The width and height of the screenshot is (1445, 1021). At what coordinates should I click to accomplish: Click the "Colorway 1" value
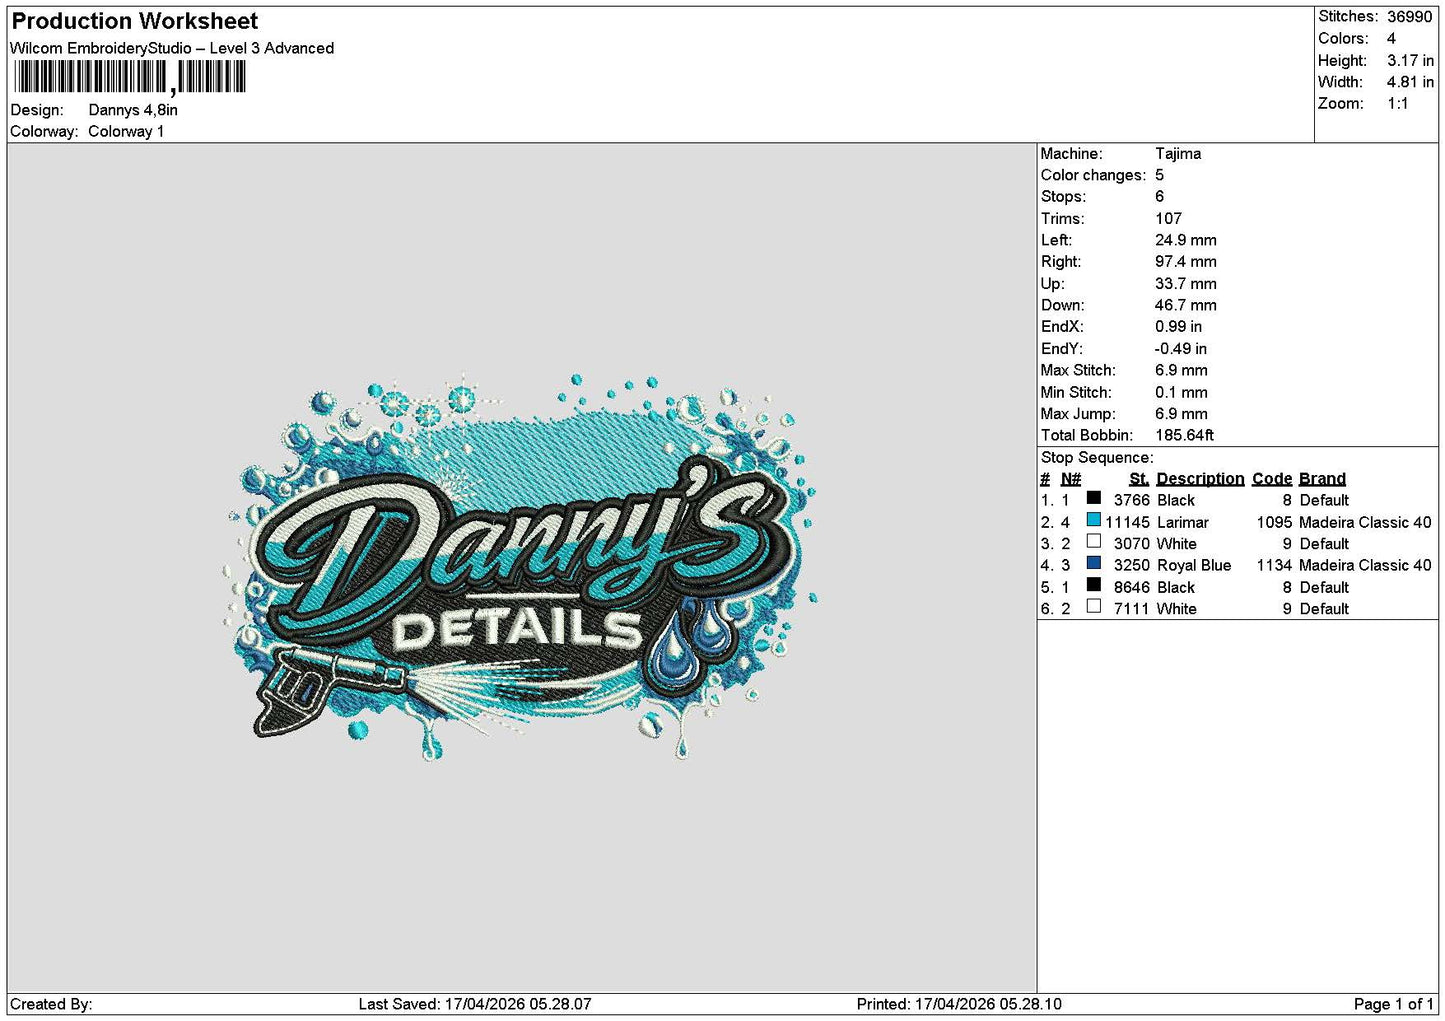click(x=126, y=131)
